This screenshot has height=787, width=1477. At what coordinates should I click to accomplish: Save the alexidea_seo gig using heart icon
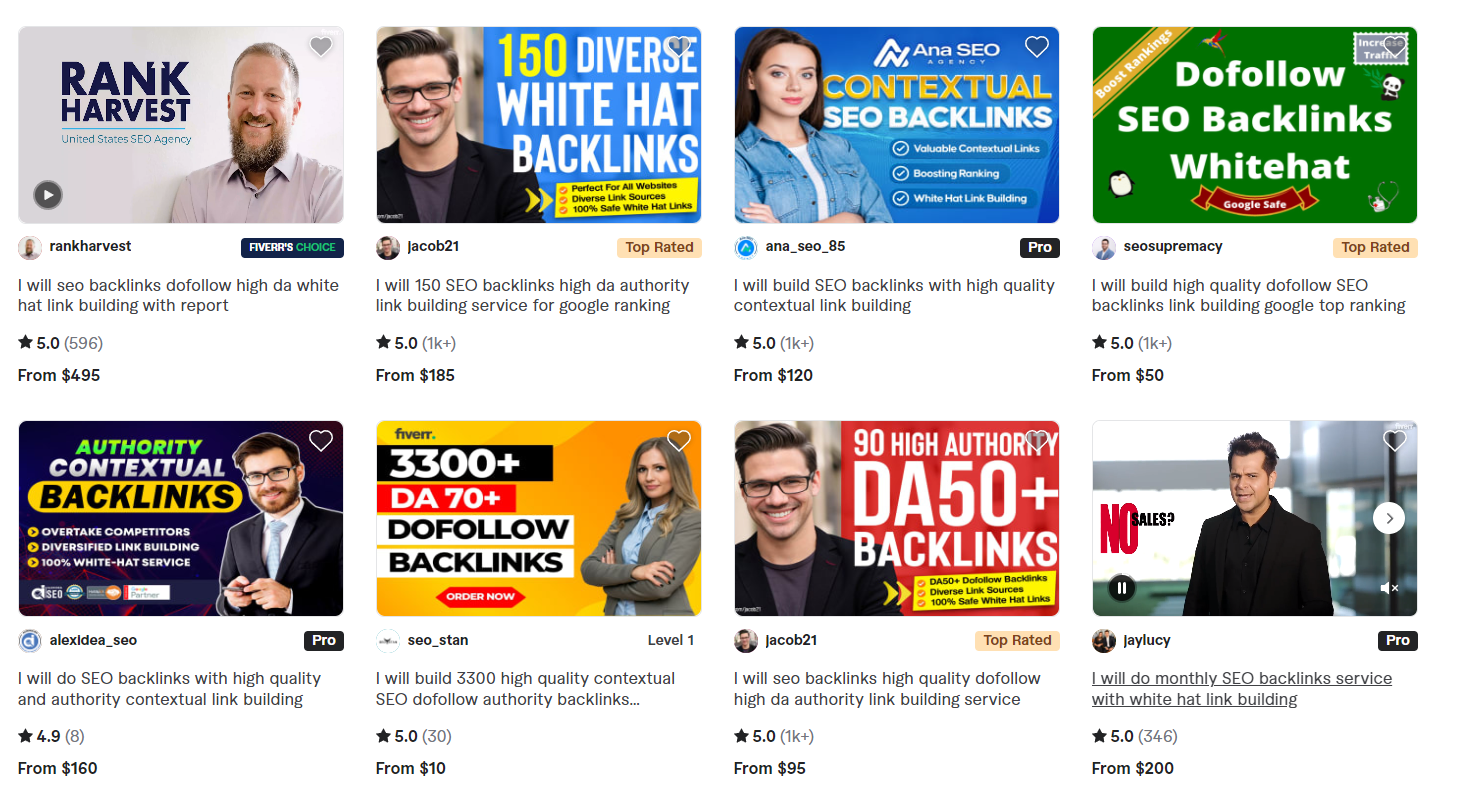point(320,441)
